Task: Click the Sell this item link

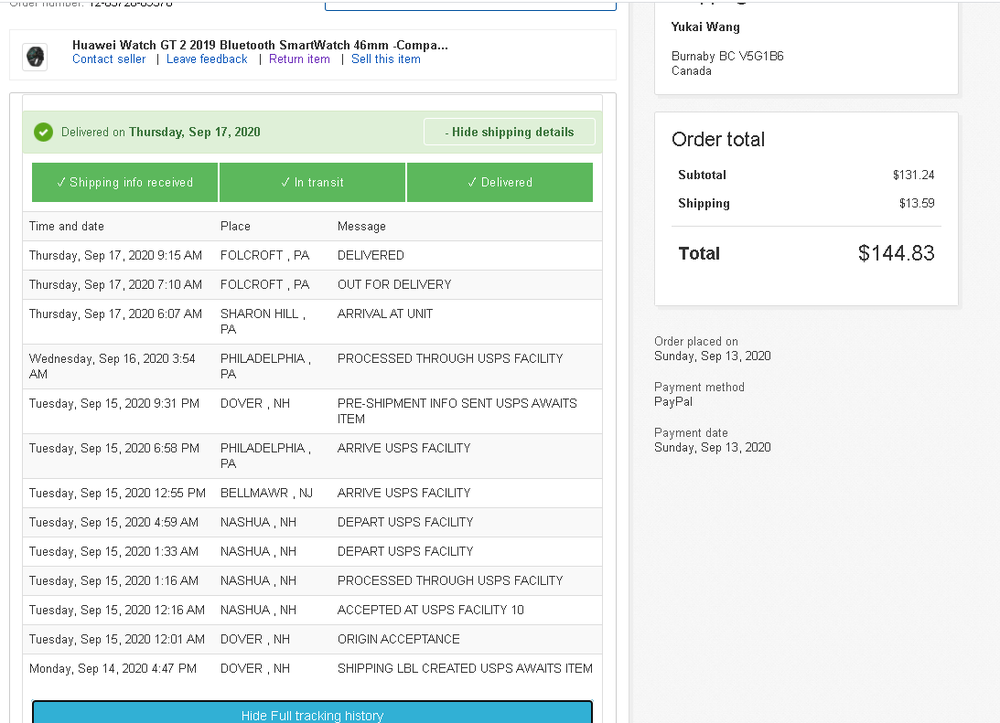Action: click(x=386, y=59)
